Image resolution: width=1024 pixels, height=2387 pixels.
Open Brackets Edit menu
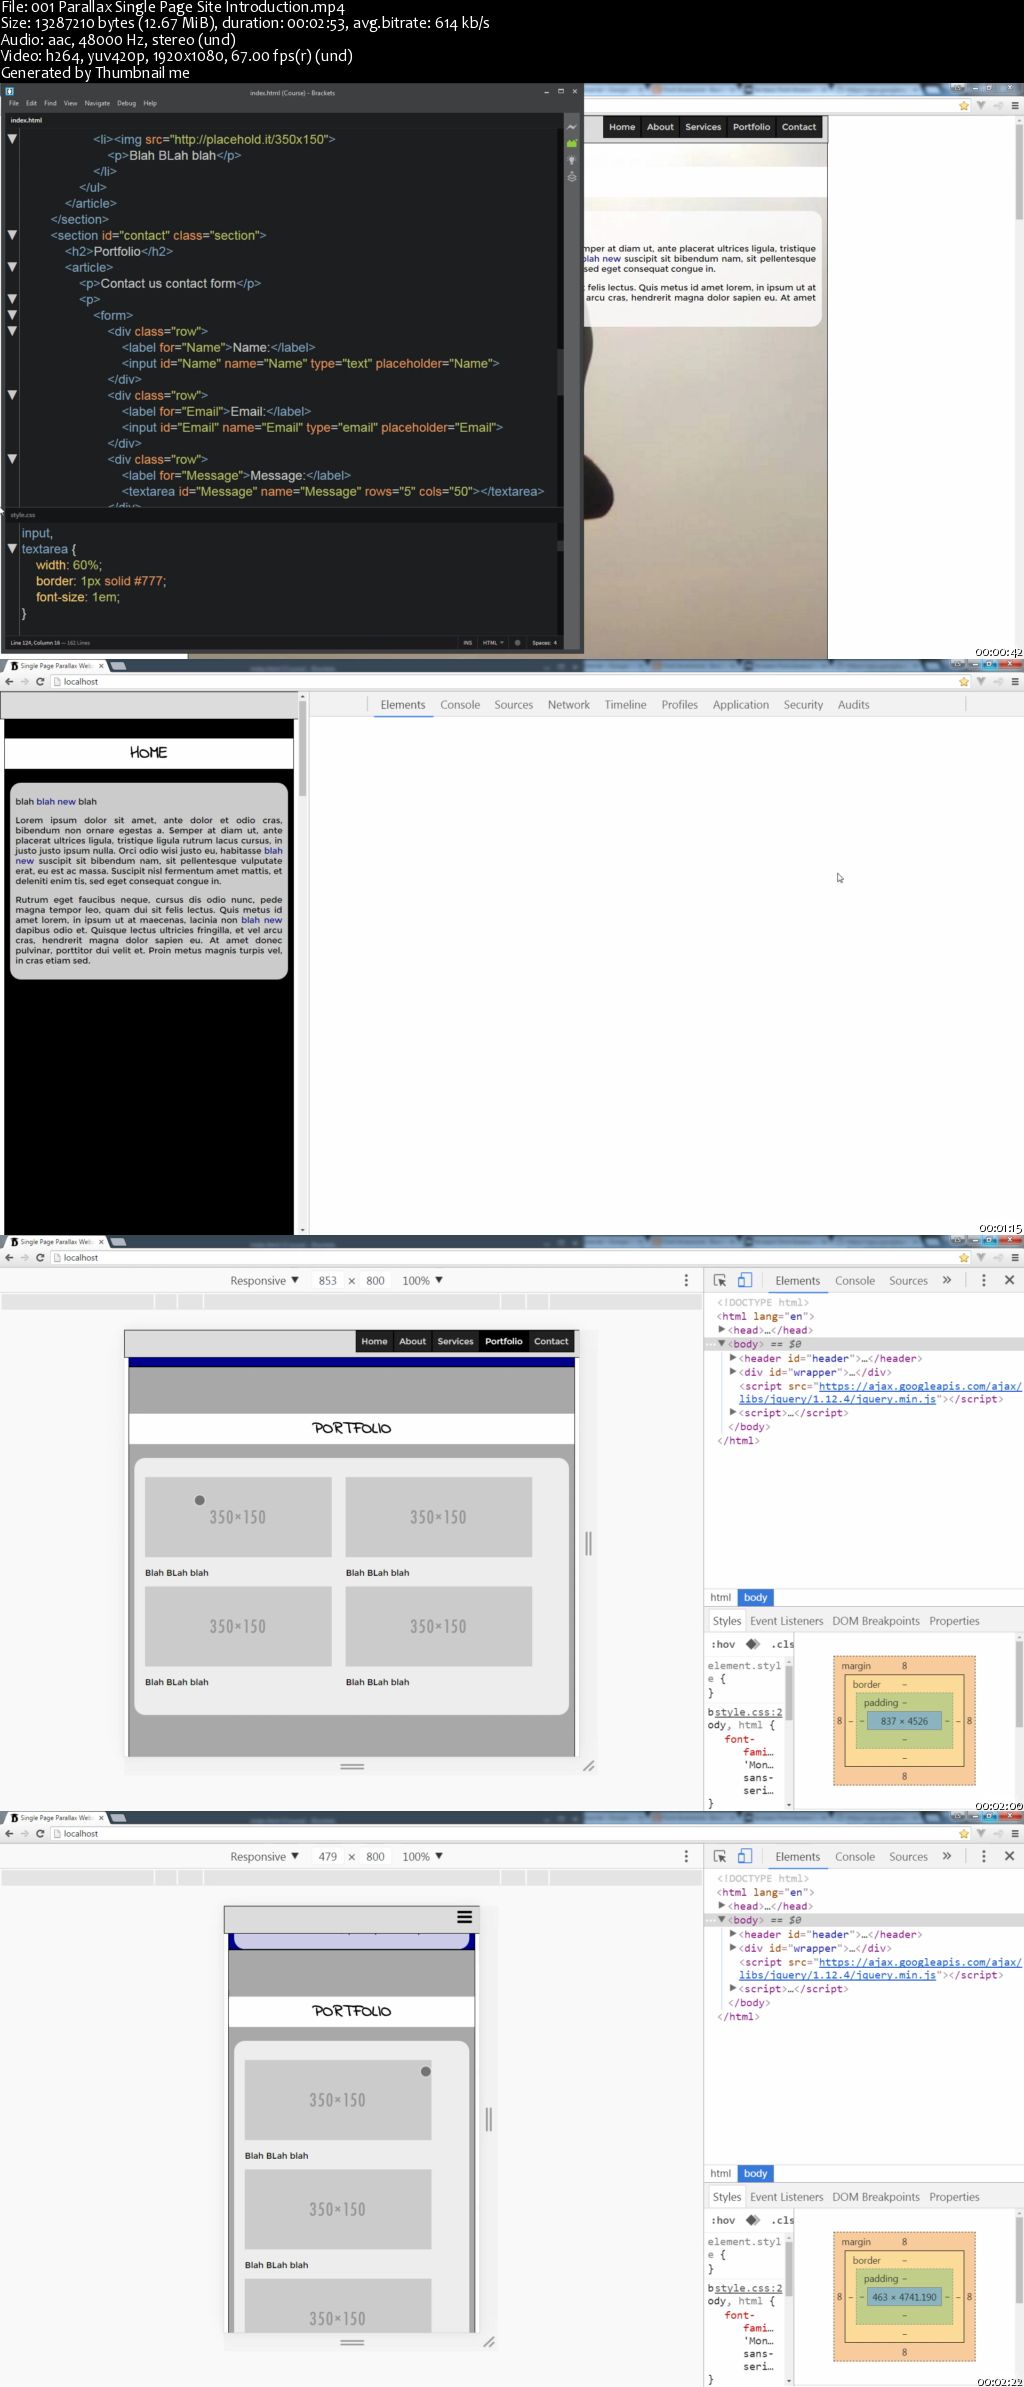pyautogui.click(x=31, y=103)
